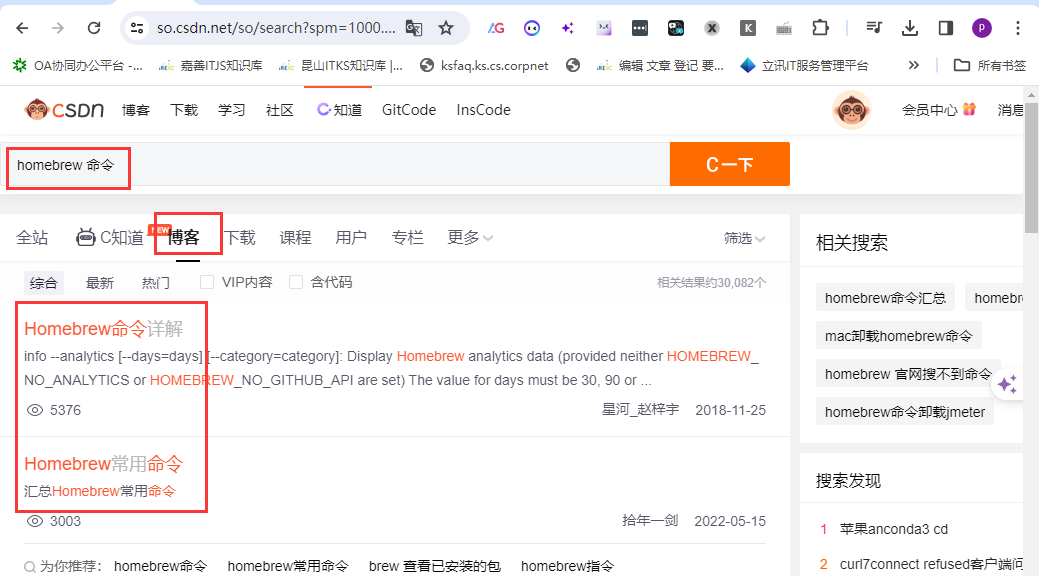Open GitCode in top navigation
The image size is (1039, 576).
coord(409,110)
